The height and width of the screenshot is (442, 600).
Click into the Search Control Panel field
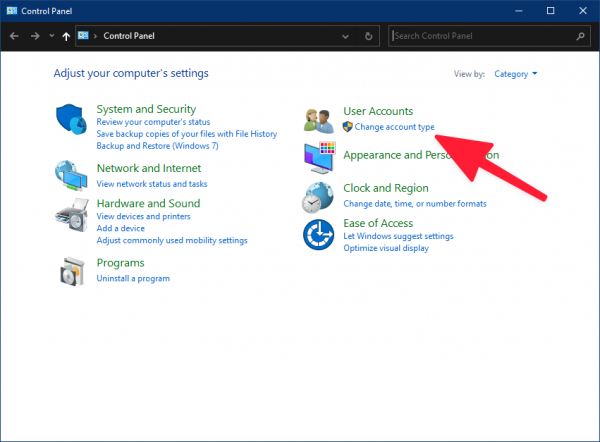click(489, 36)
